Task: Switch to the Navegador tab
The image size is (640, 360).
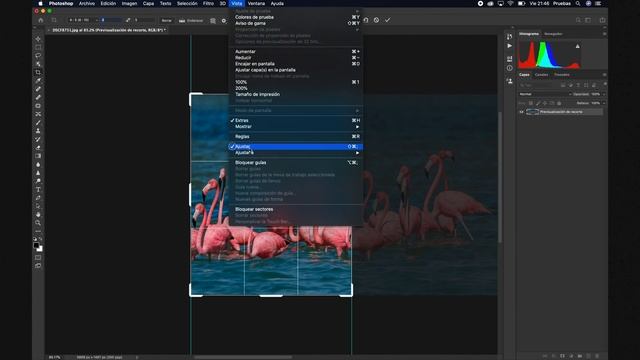Action: [x=553, y=34]
